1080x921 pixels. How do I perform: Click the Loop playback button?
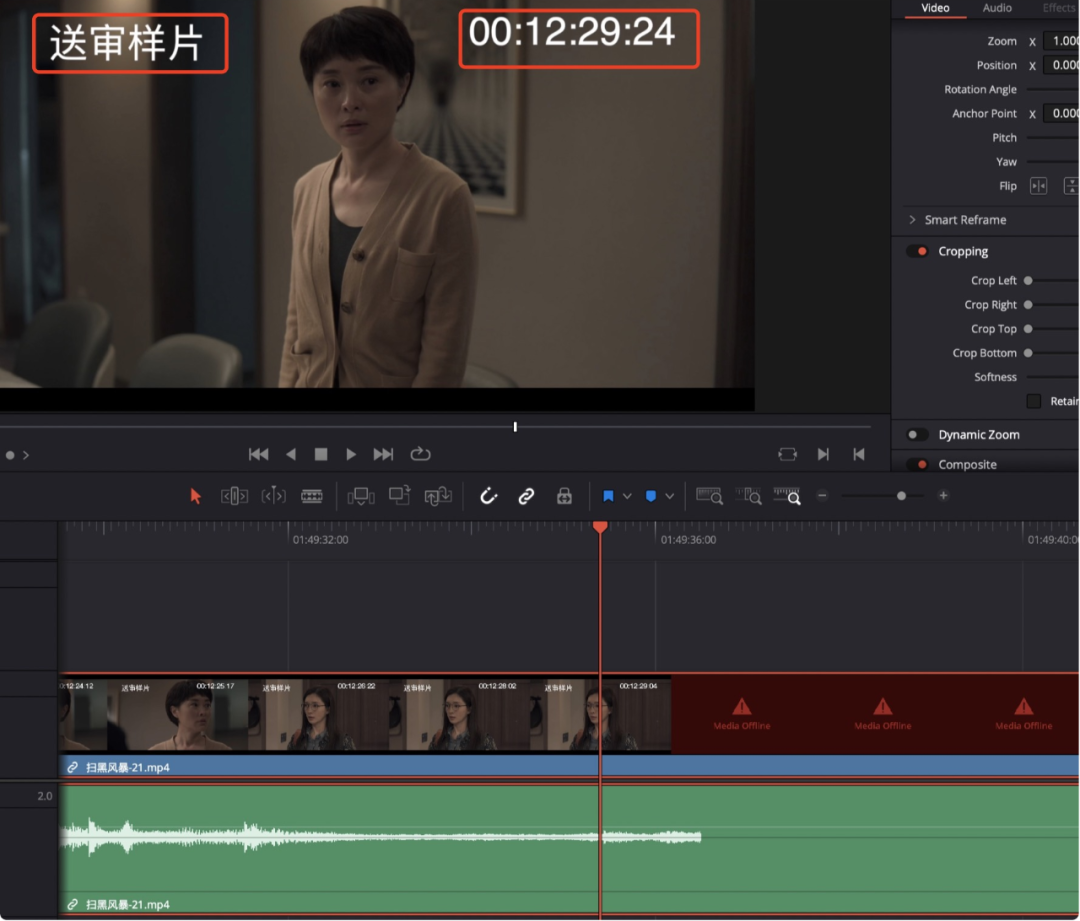coord(420,454)
